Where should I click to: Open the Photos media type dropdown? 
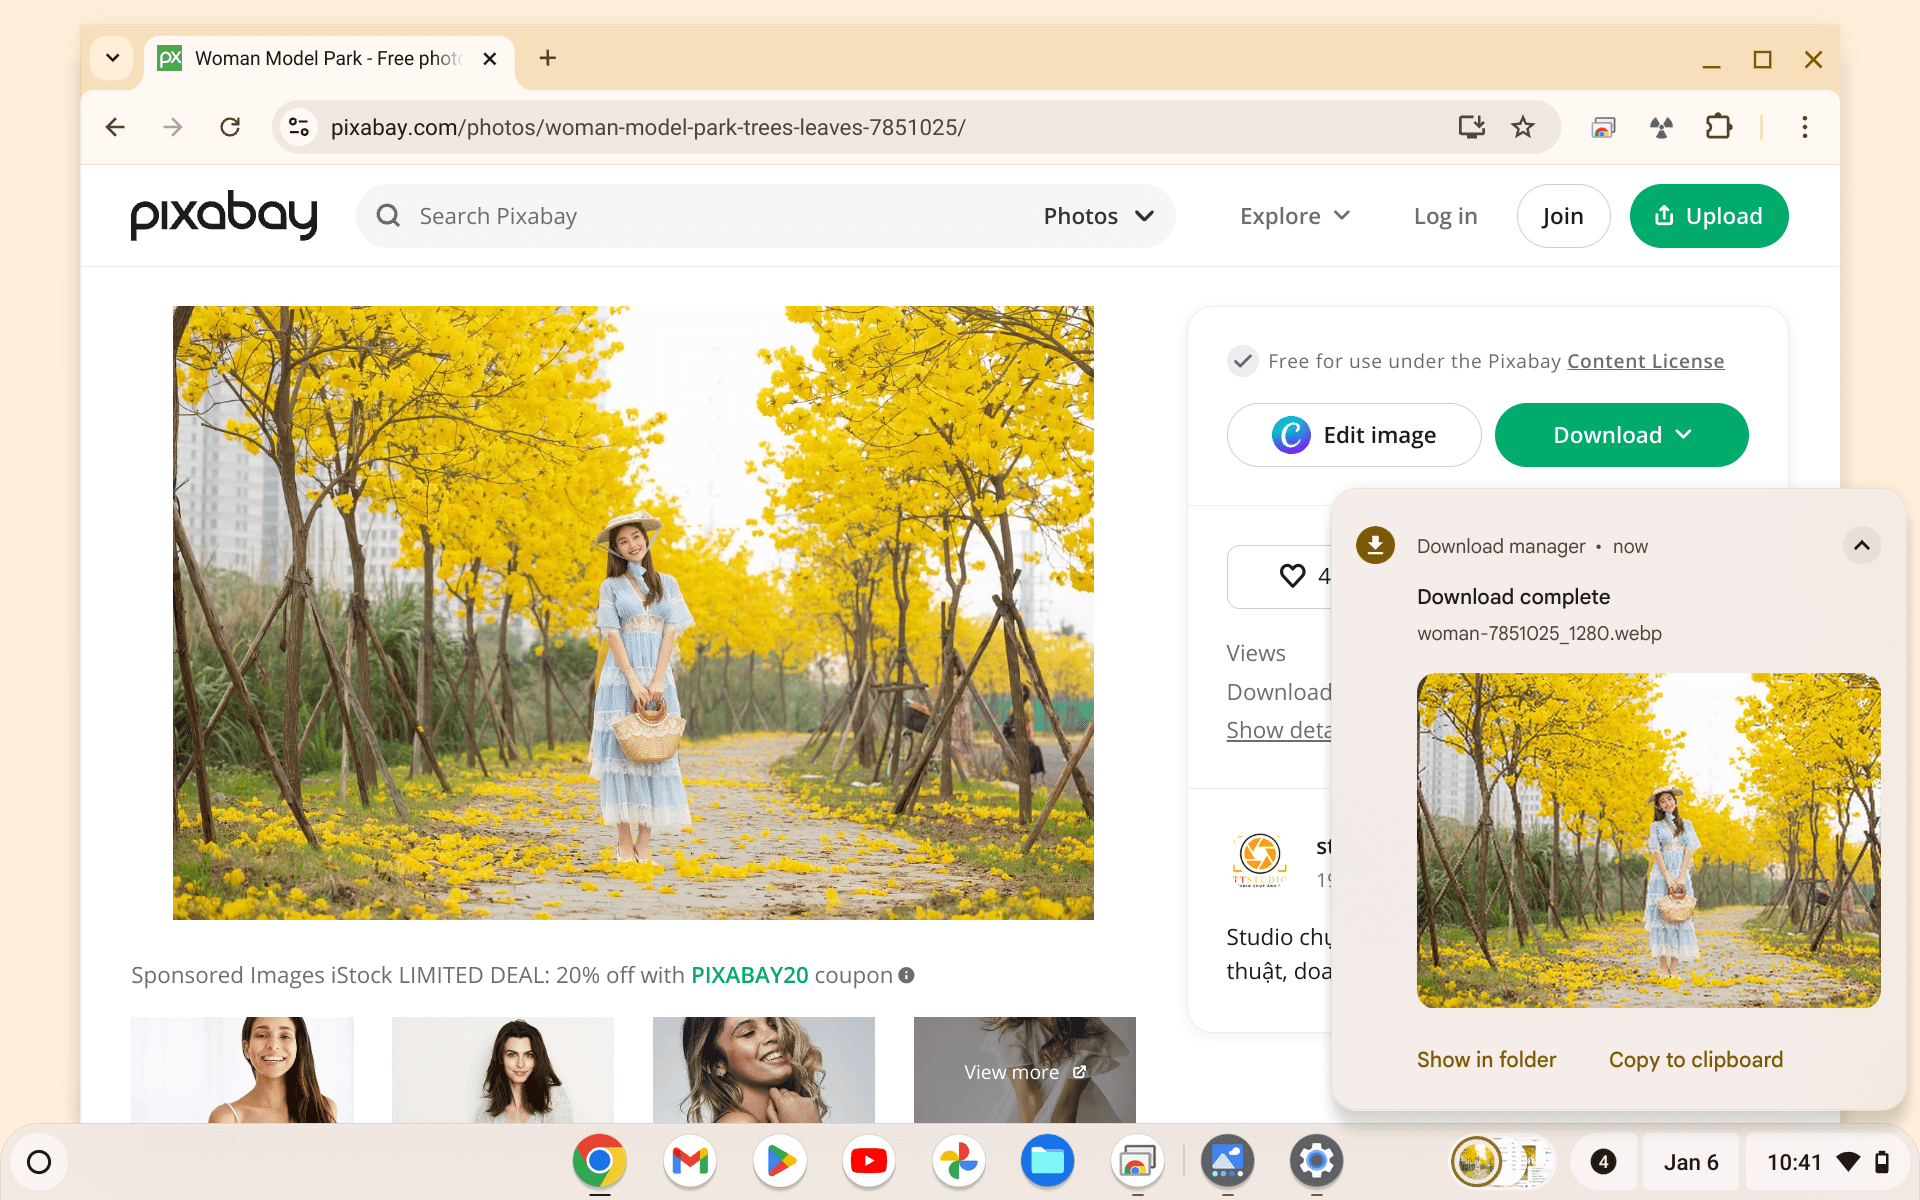point(1098,216)
